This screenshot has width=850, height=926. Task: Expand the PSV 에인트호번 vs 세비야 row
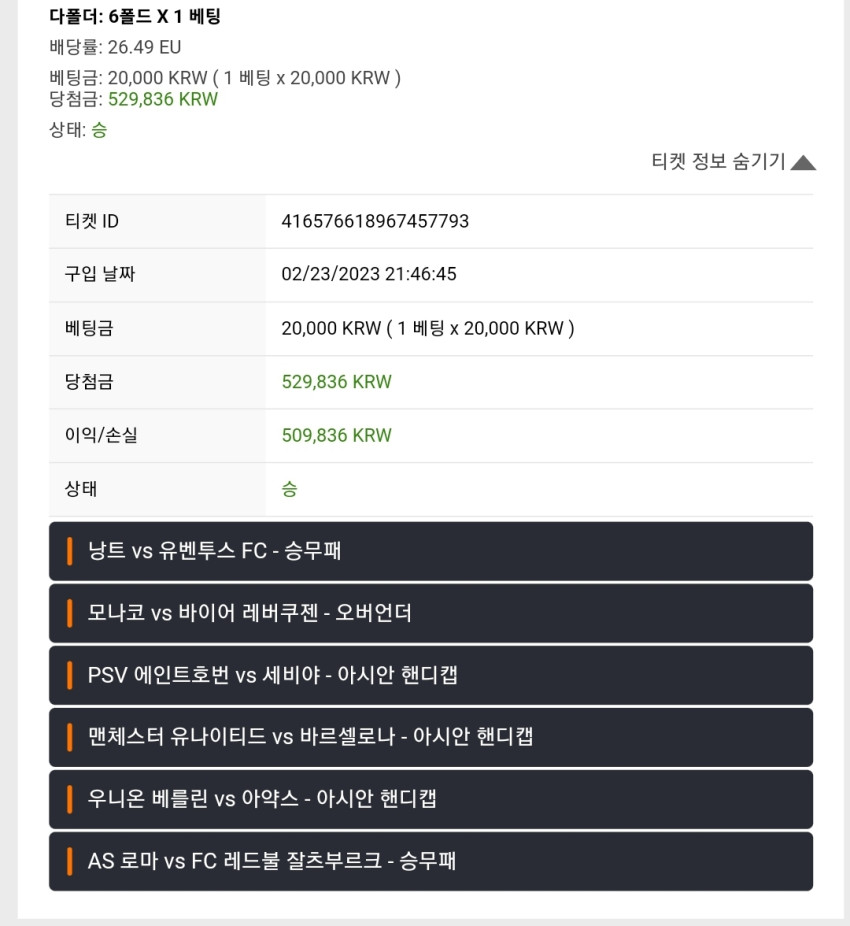(431, 675)
